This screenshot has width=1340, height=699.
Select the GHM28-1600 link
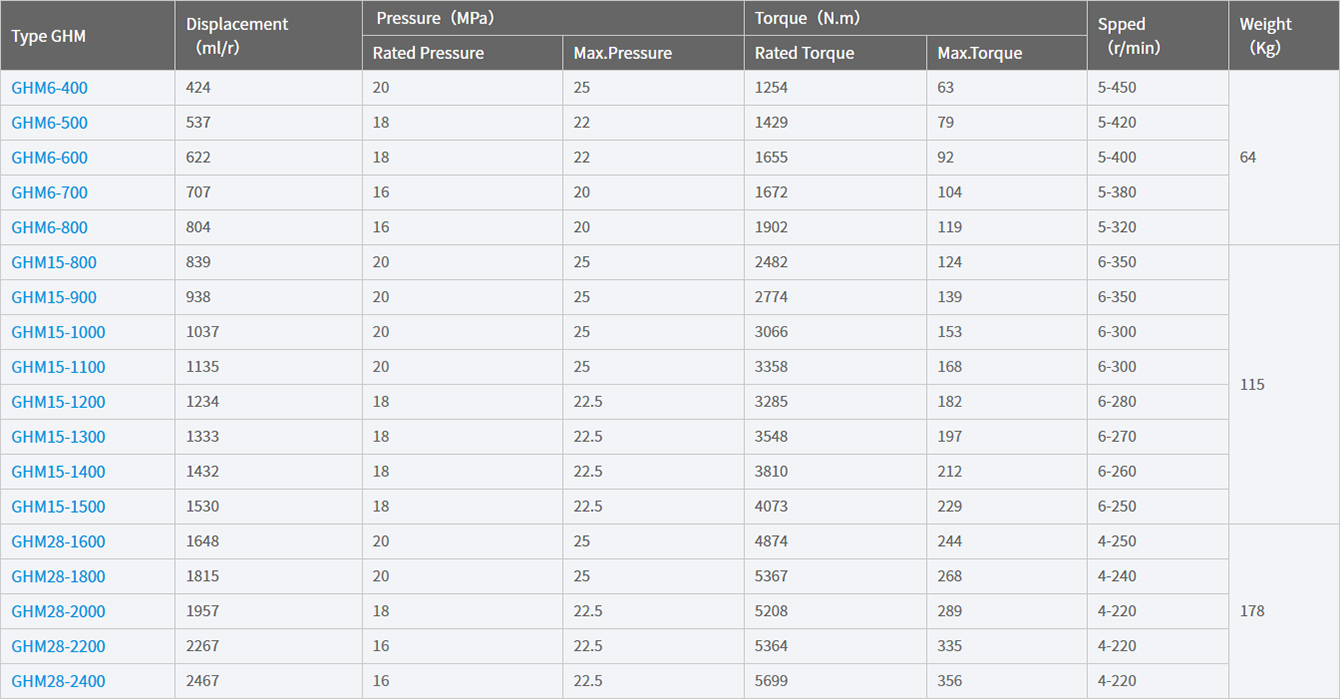[x=58, y=542]
